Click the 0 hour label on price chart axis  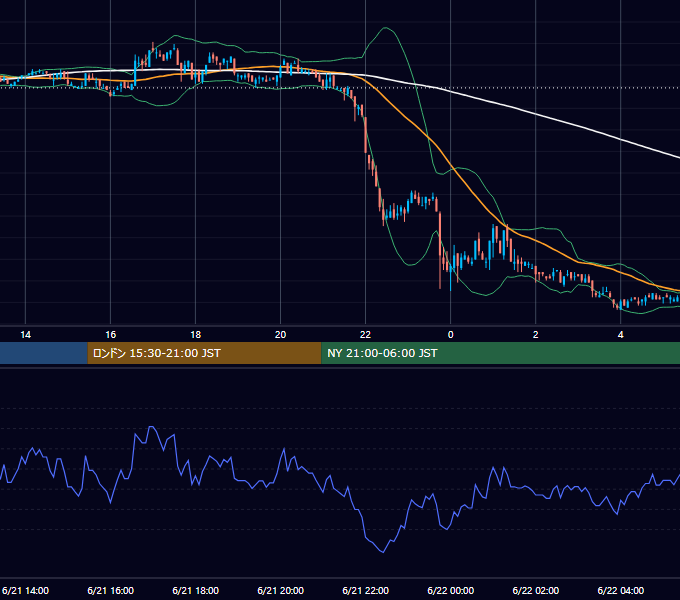point(451,335)
